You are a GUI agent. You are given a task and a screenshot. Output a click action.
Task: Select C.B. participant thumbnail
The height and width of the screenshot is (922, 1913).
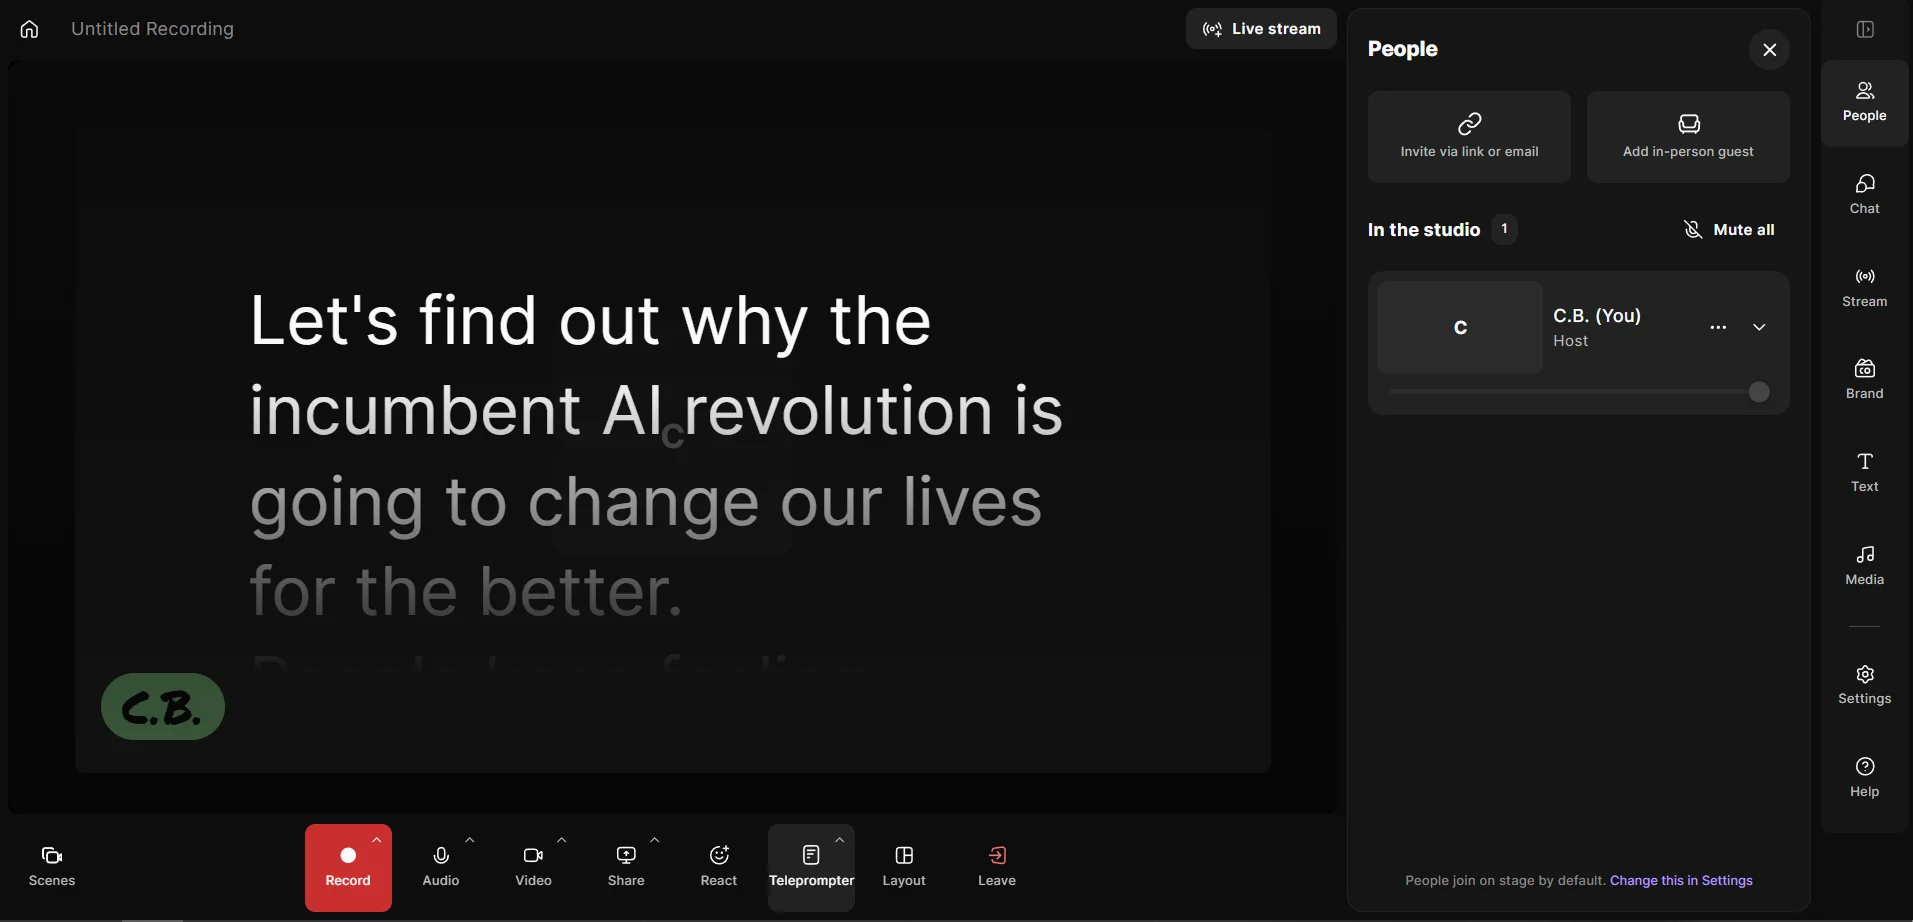point(1460,328)
